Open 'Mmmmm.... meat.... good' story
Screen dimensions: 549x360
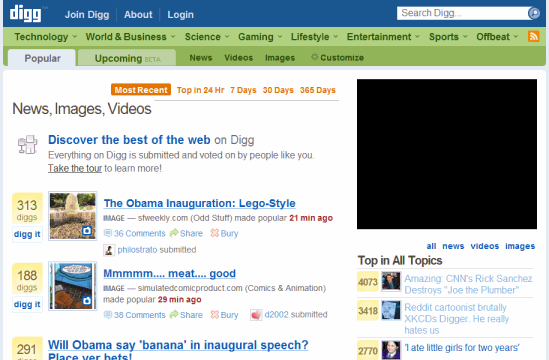(x=169, y=273)
